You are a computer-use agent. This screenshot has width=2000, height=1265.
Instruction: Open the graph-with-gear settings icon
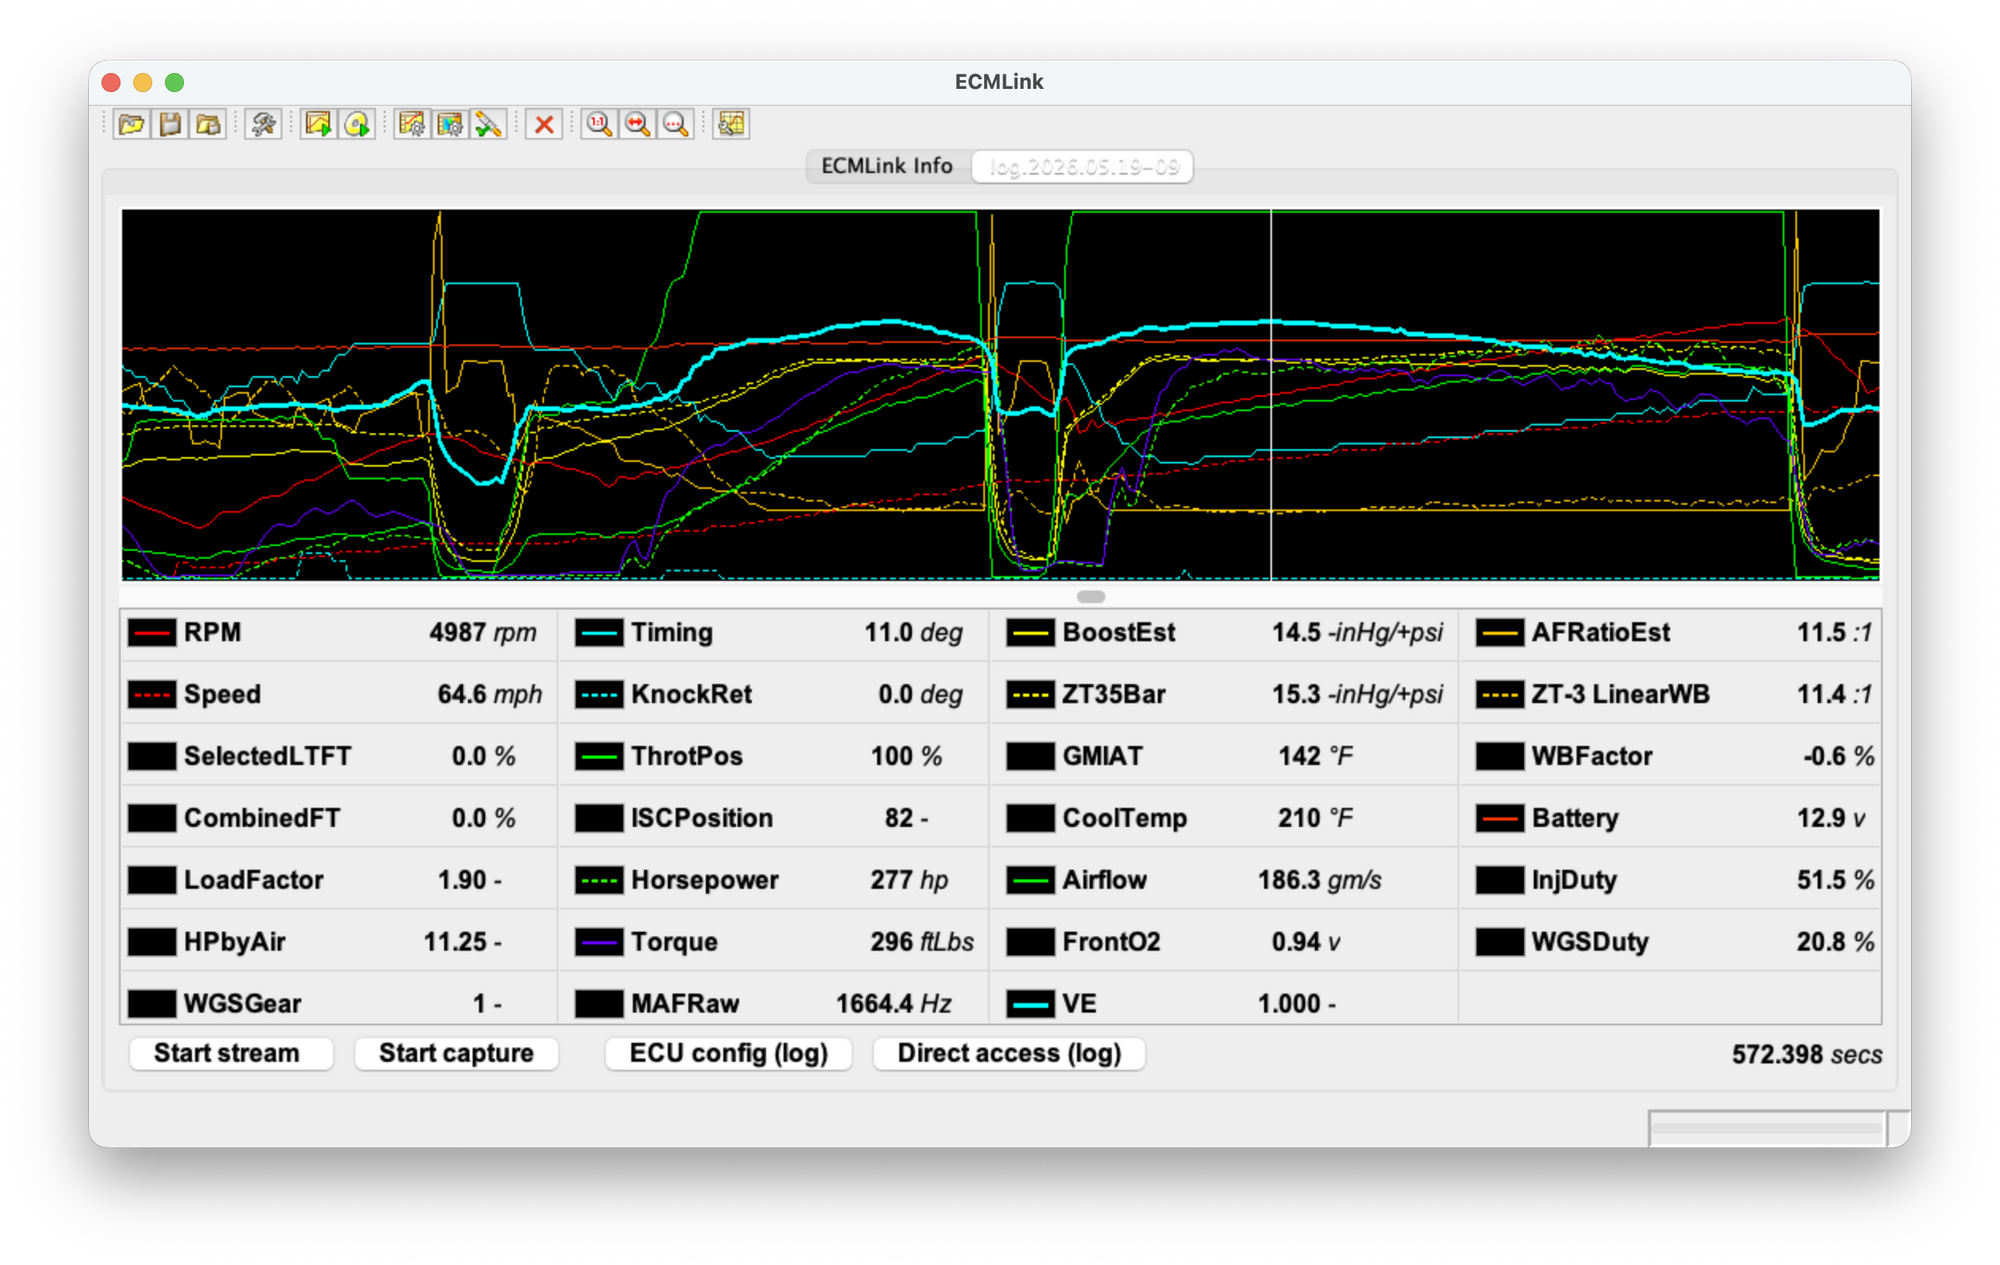pyautogui.click(x=411, y=124)
